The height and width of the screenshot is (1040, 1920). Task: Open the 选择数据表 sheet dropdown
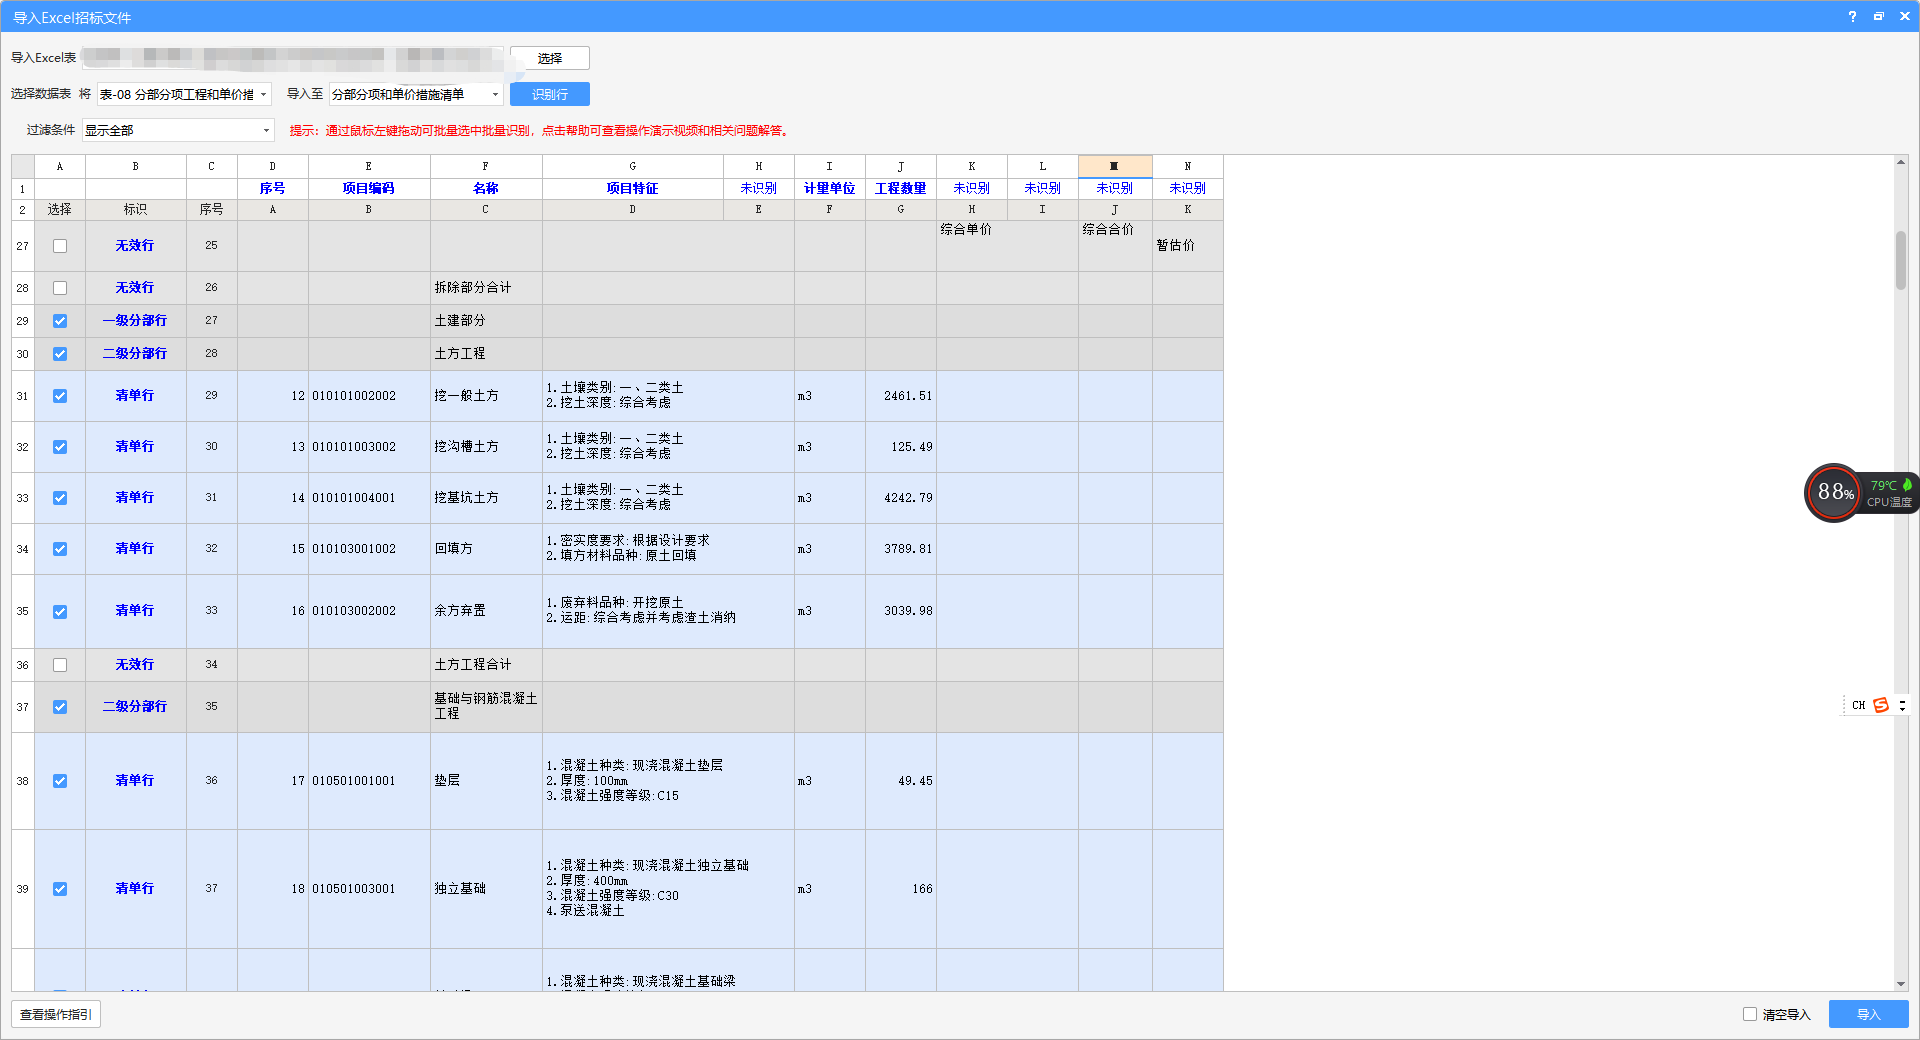point(184,94)
